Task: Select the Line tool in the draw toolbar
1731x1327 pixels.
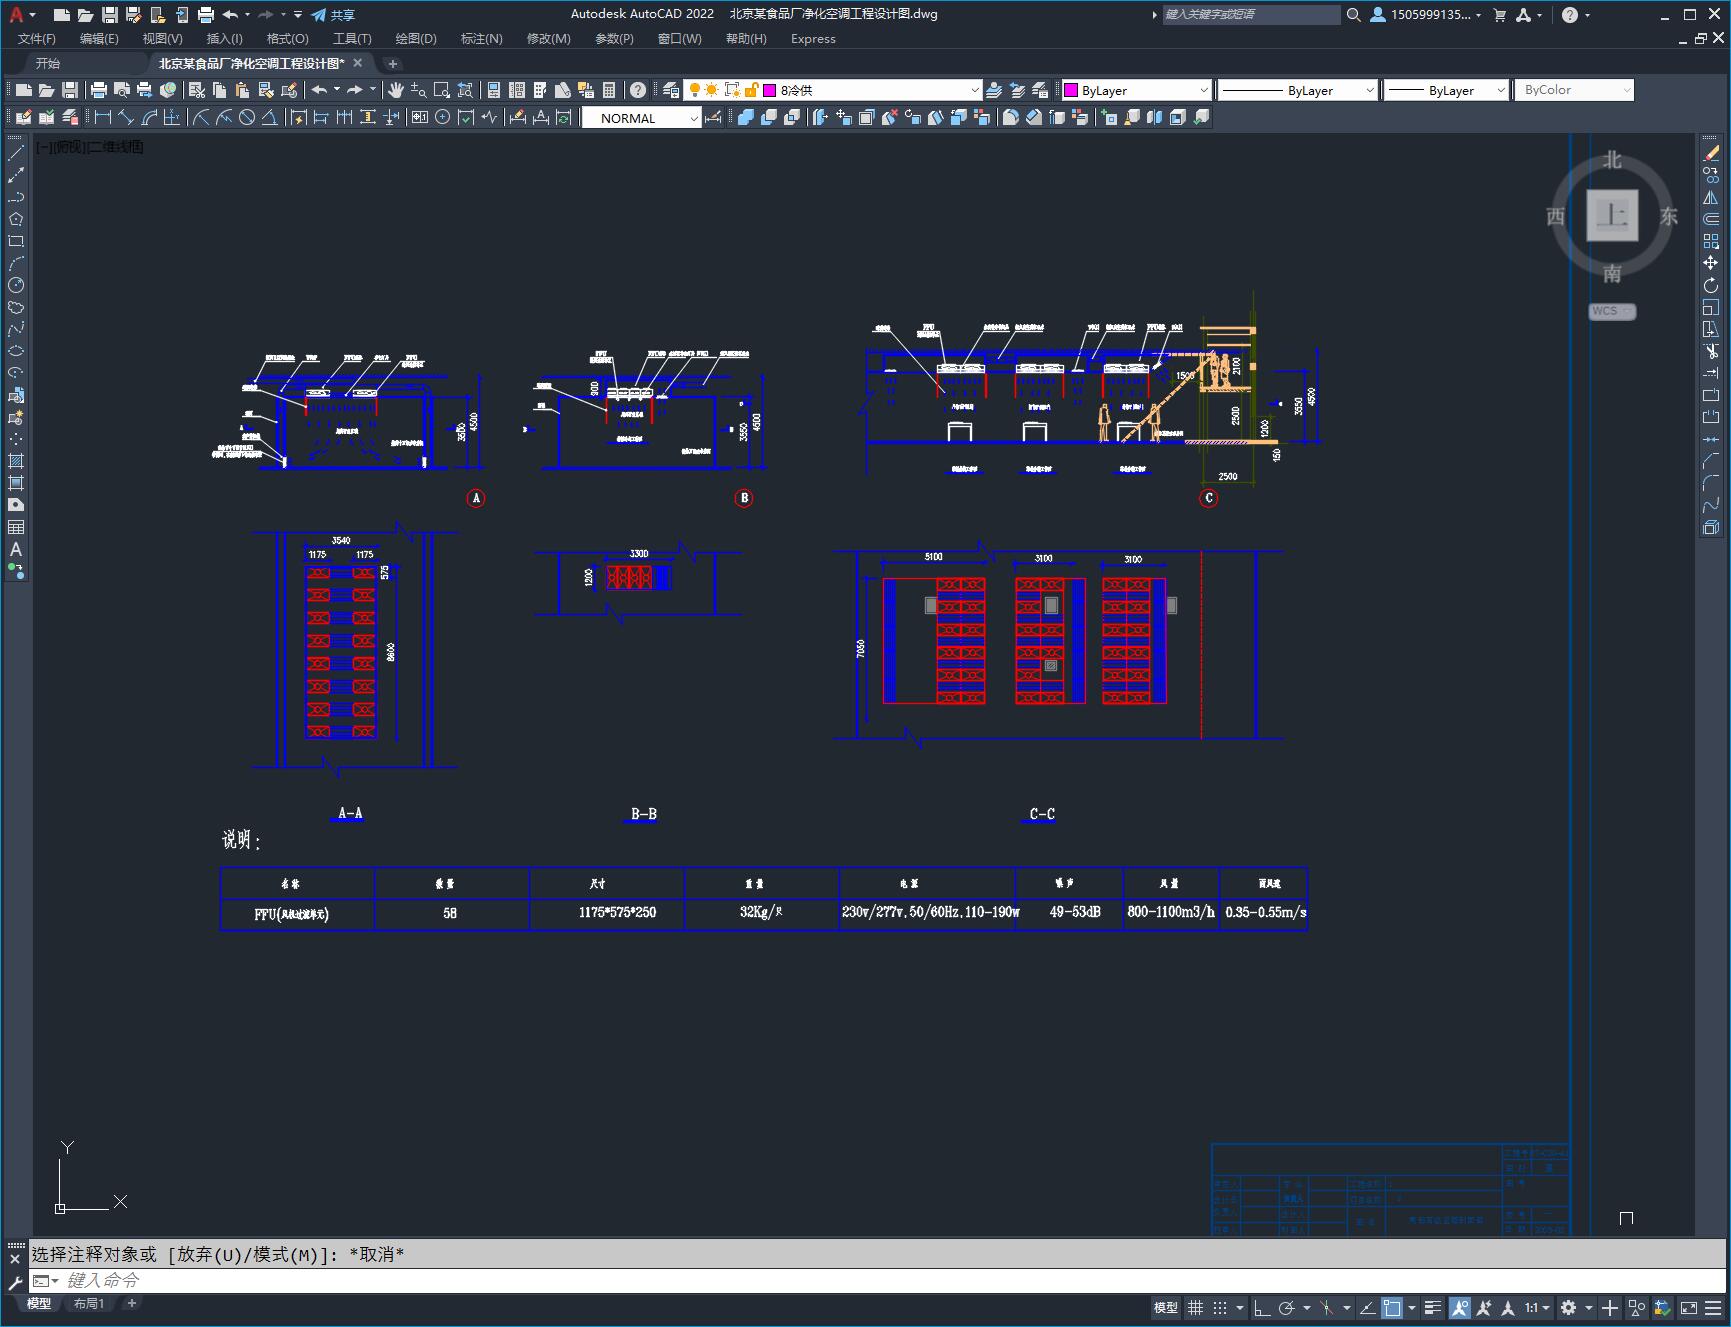Action: click(16, 154)
